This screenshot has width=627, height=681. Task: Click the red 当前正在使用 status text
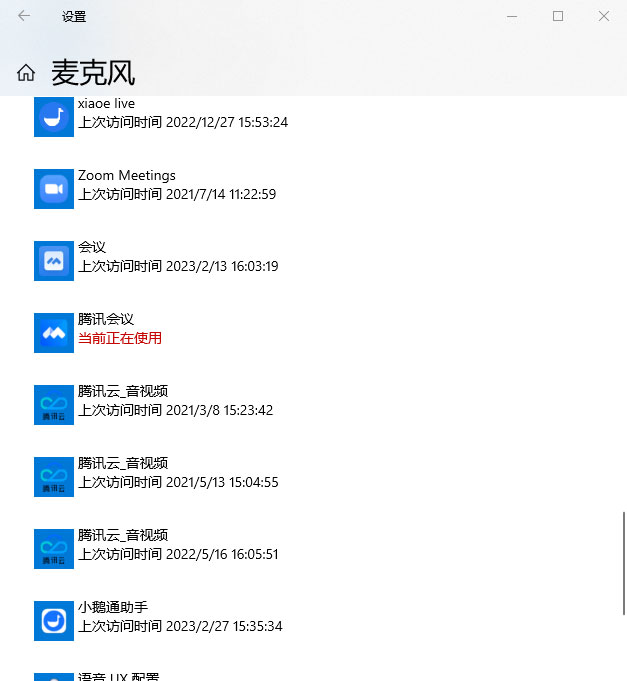pyautogui.click(x=120, y=338)
